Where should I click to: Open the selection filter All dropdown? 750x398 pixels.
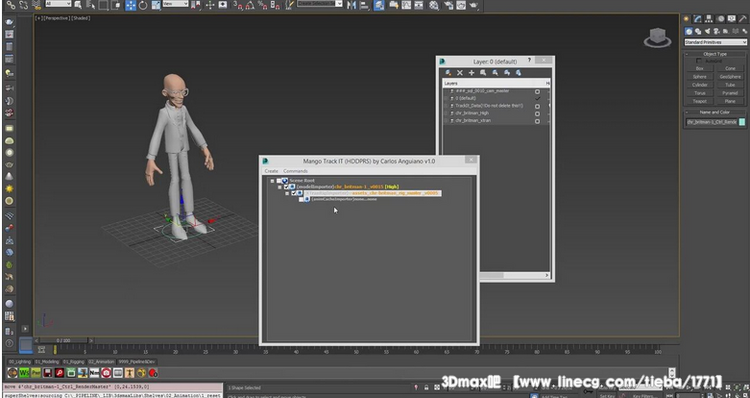point(58,4)
